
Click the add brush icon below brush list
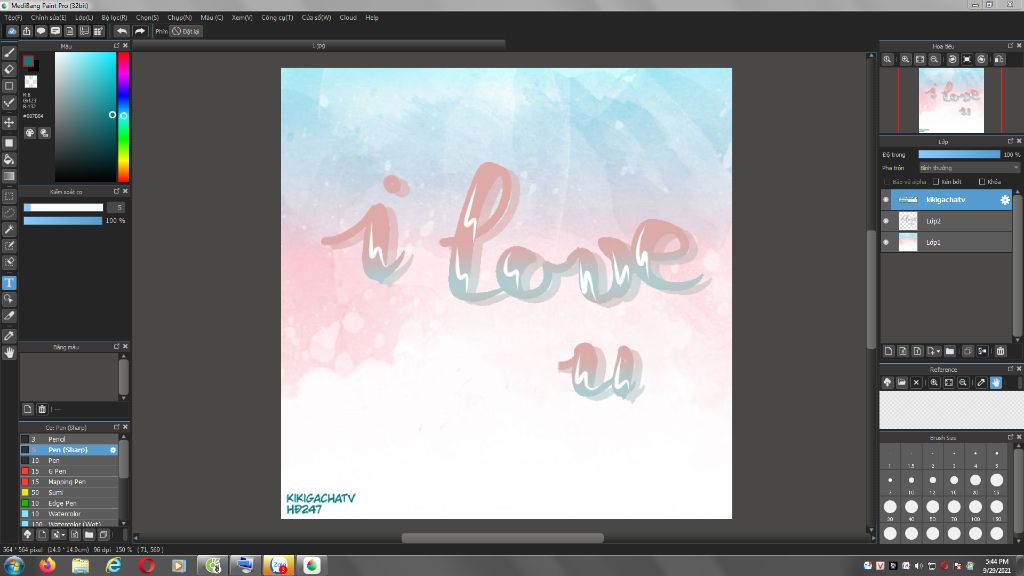pyautogui.click(x=42, y=534)
